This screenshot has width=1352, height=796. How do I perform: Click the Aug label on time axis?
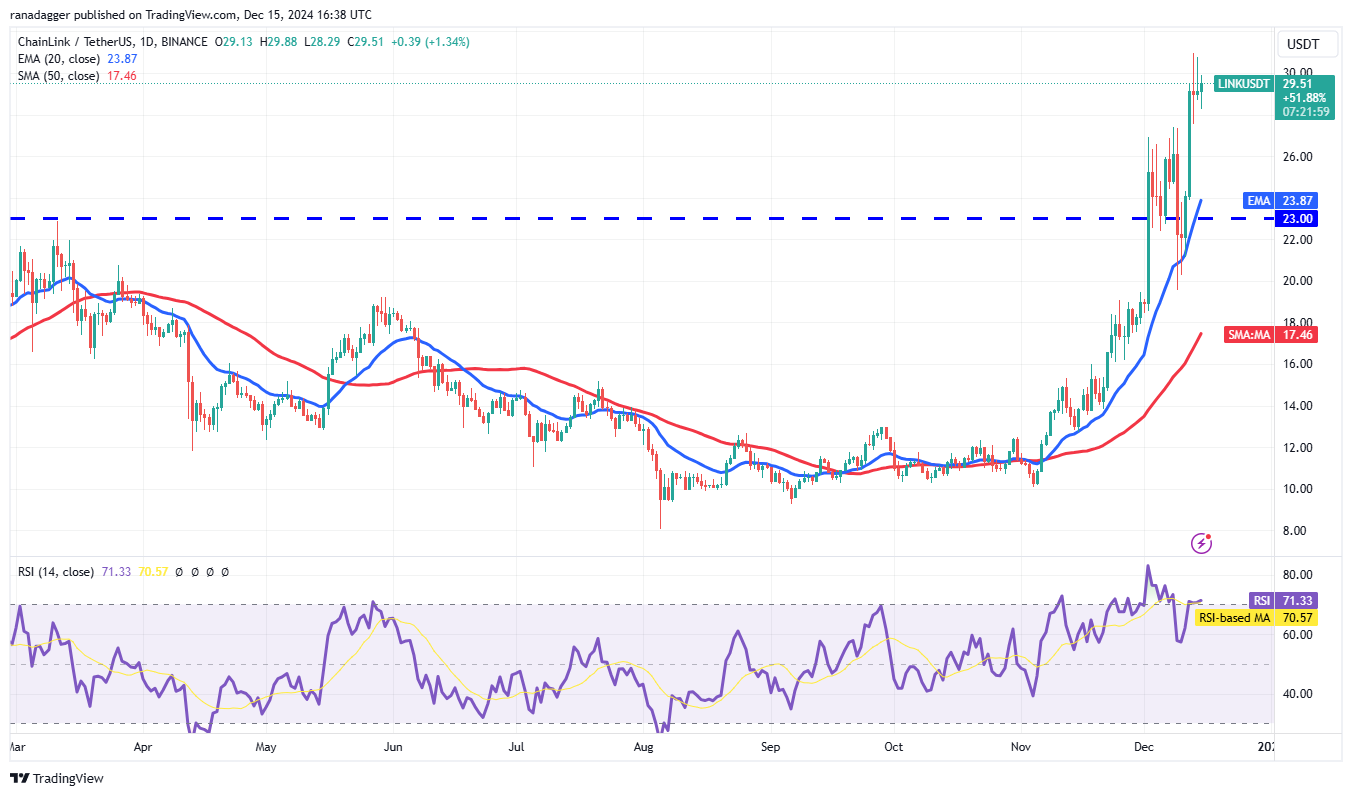pyautogui.click(x=644, y=746)
